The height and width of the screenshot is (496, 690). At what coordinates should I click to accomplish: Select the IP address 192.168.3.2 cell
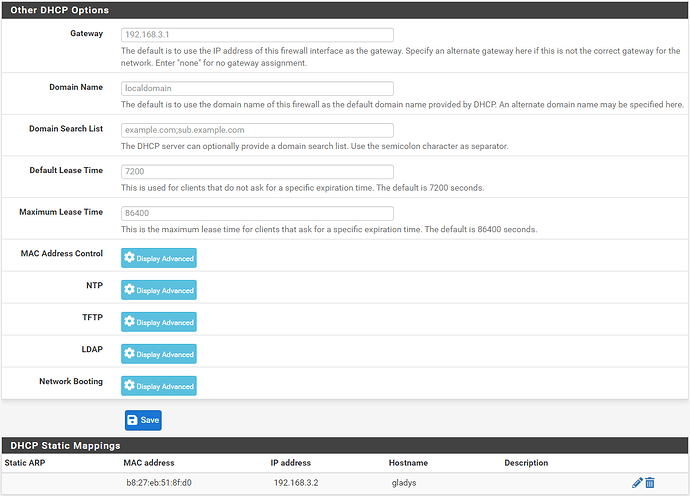[x=296, y=483]
